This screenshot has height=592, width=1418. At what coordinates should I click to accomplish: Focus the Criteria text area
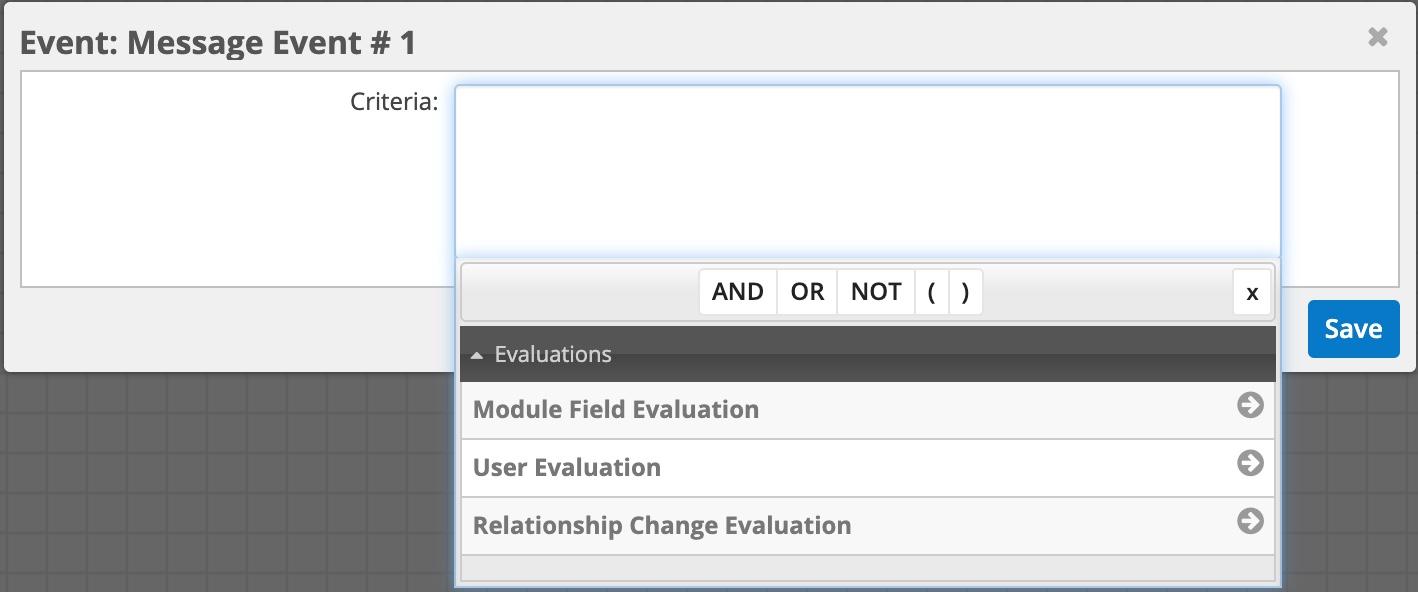(867, 170)
